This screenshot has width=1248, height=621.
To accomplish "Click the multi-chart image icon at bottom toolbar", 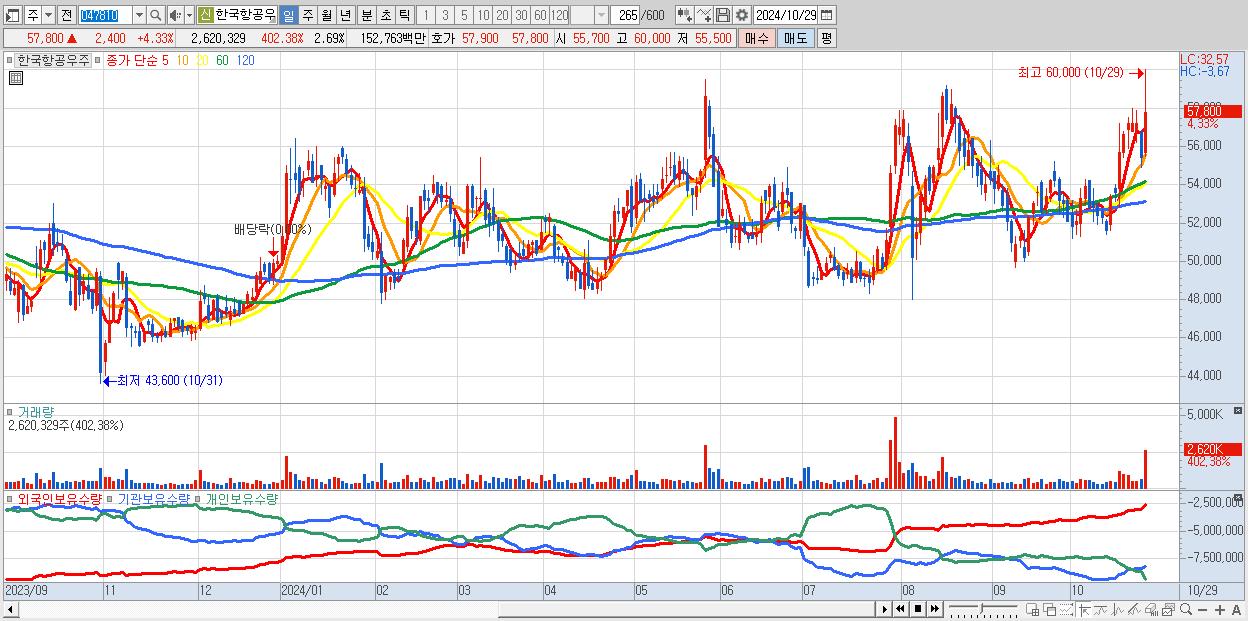I will [1169, 610].
